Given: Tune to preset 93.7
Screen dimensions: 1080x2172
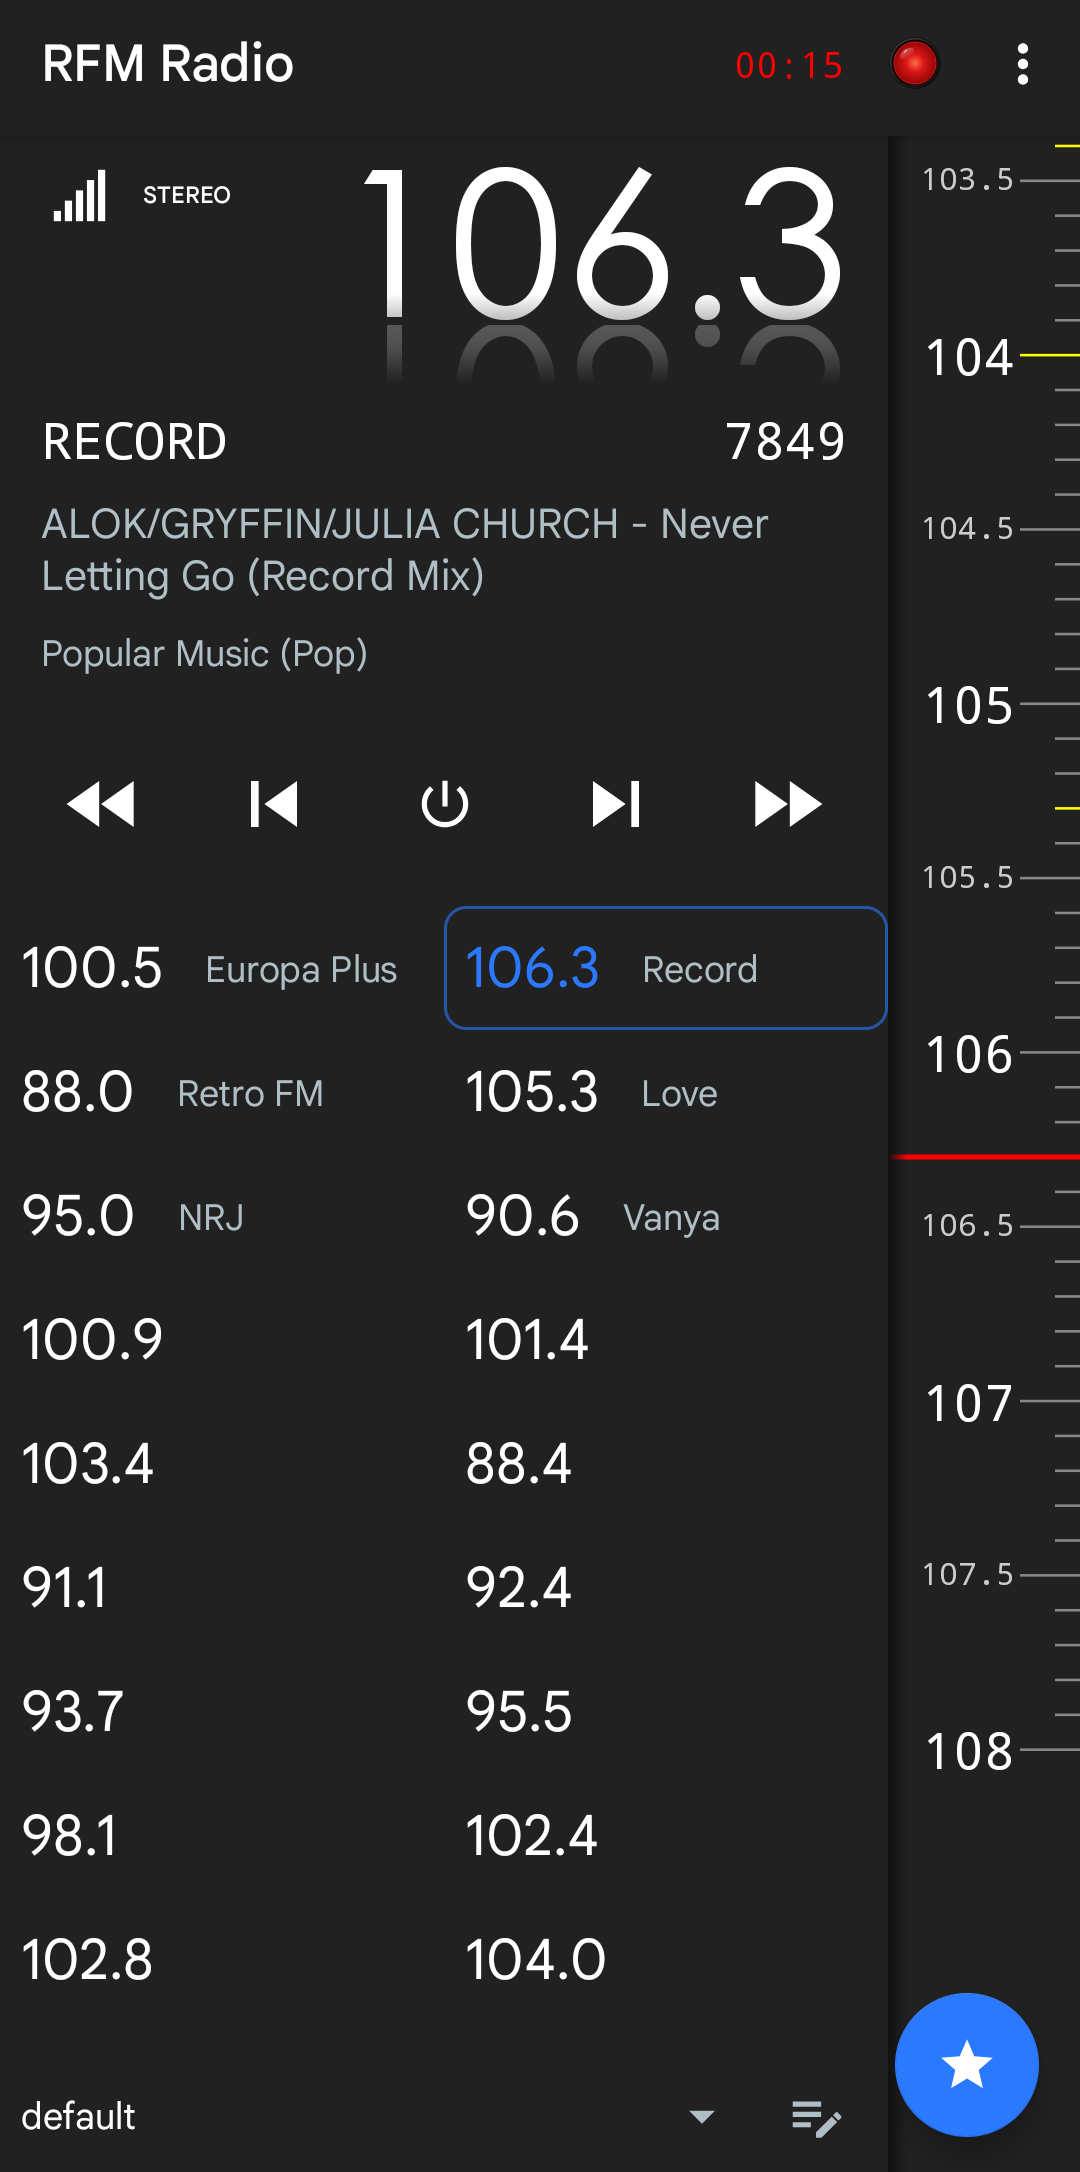Looking at the screenshot, I should point(222,1712).
